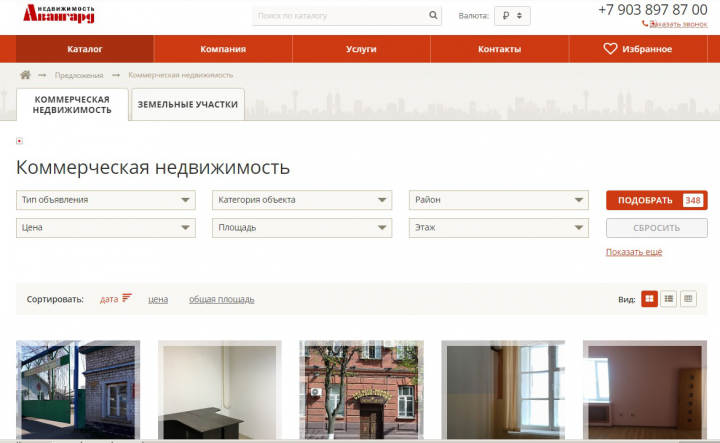Click the phone number +7 903 897 87 00
The height and width of the screenshot is (443, 720).
pyautogui.click(x=652, y=10)
